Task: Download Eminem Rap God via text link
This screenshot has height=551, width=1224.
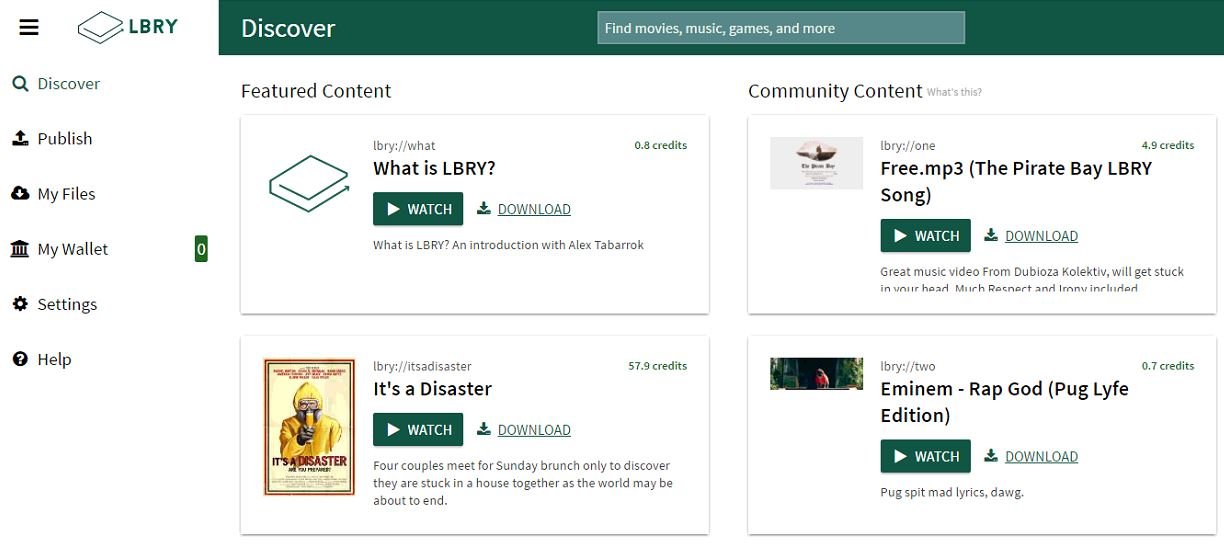Action: [x=1041, y=457]
